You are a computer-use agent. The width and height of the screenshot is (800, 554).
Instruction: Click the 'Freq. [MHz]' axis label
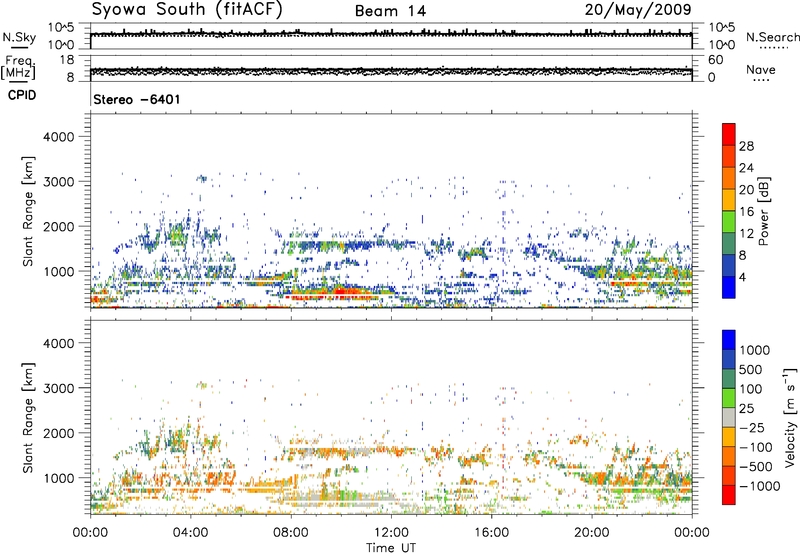pos(18,68)
